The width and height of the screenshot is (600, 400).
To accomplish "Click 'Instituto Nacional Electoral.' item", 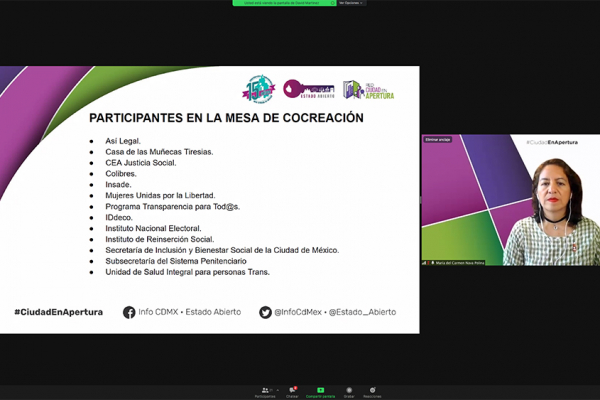I will (153, 229).
